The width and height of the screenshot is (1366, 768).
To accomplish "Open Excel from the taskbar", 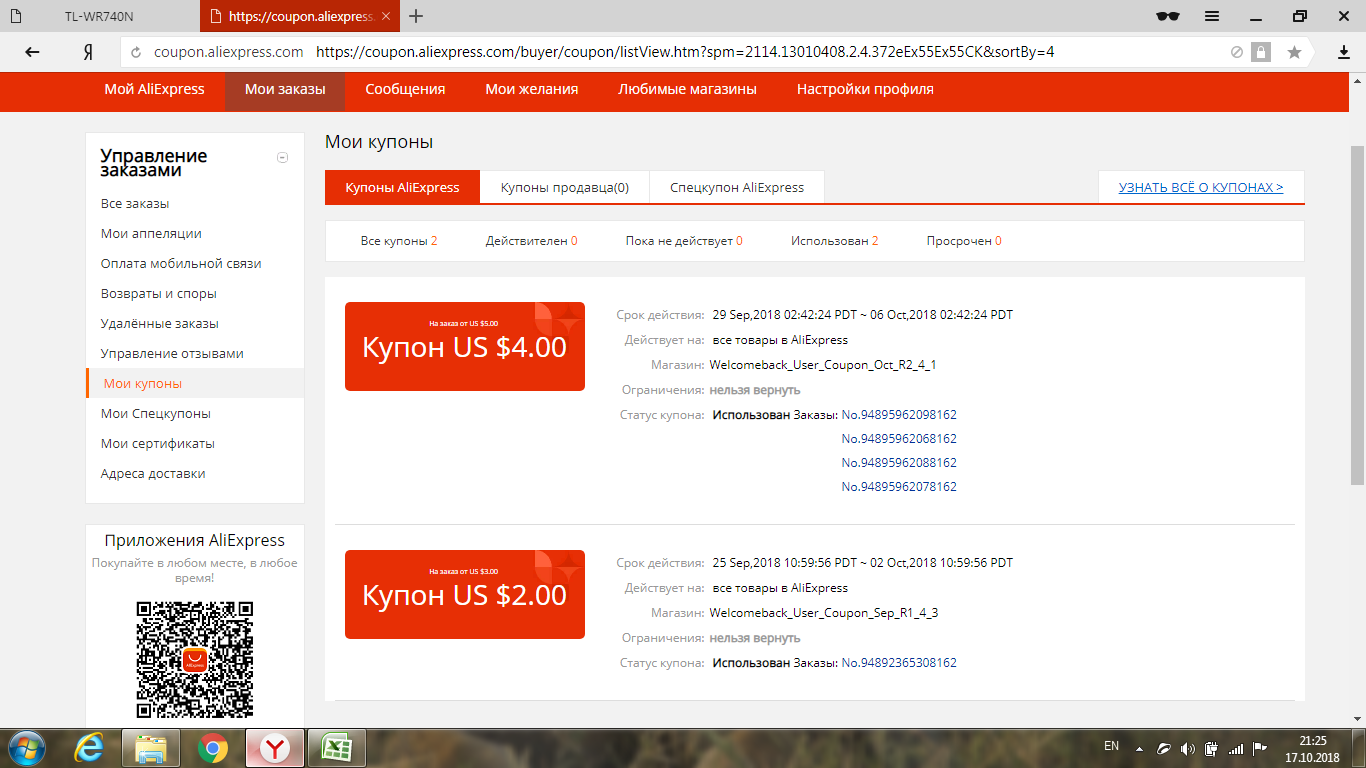I will (337, 747).
